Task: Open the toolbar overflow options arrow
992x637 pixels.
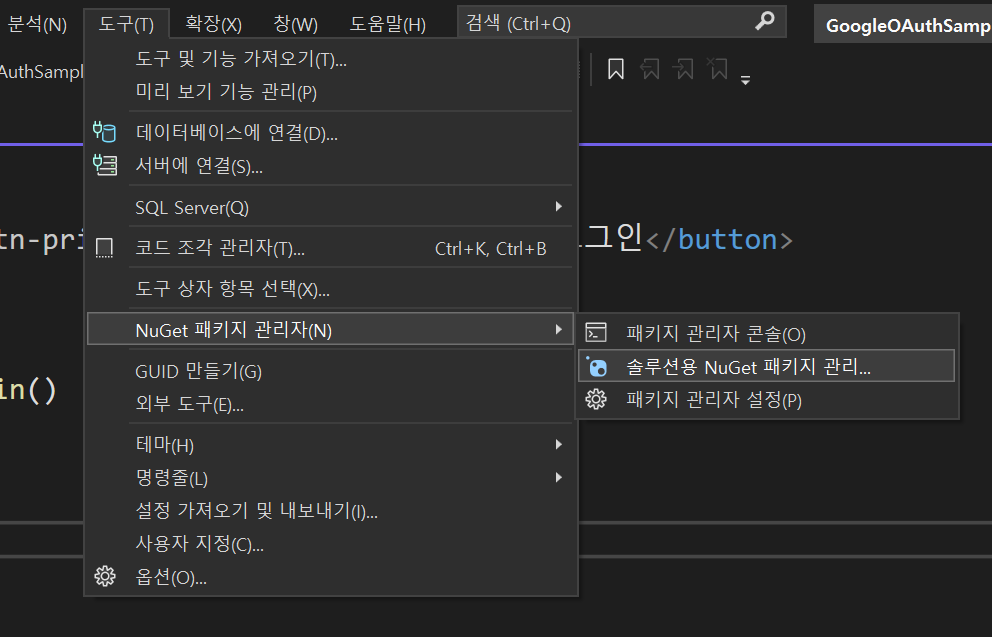Action: [x=745, y=80]
